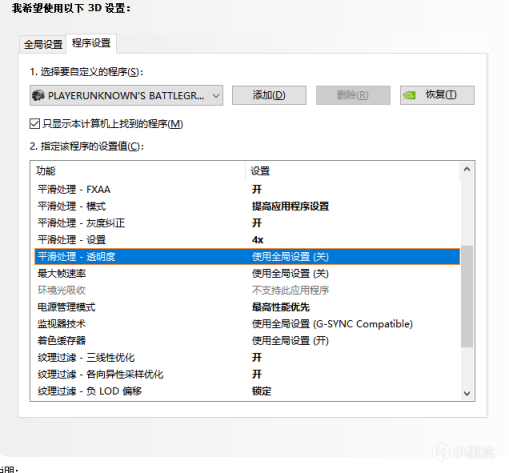The width and height of the screenshot is (509, 473).
Task: Select the 平滑处理 - 模式 row
Action: 247,206
